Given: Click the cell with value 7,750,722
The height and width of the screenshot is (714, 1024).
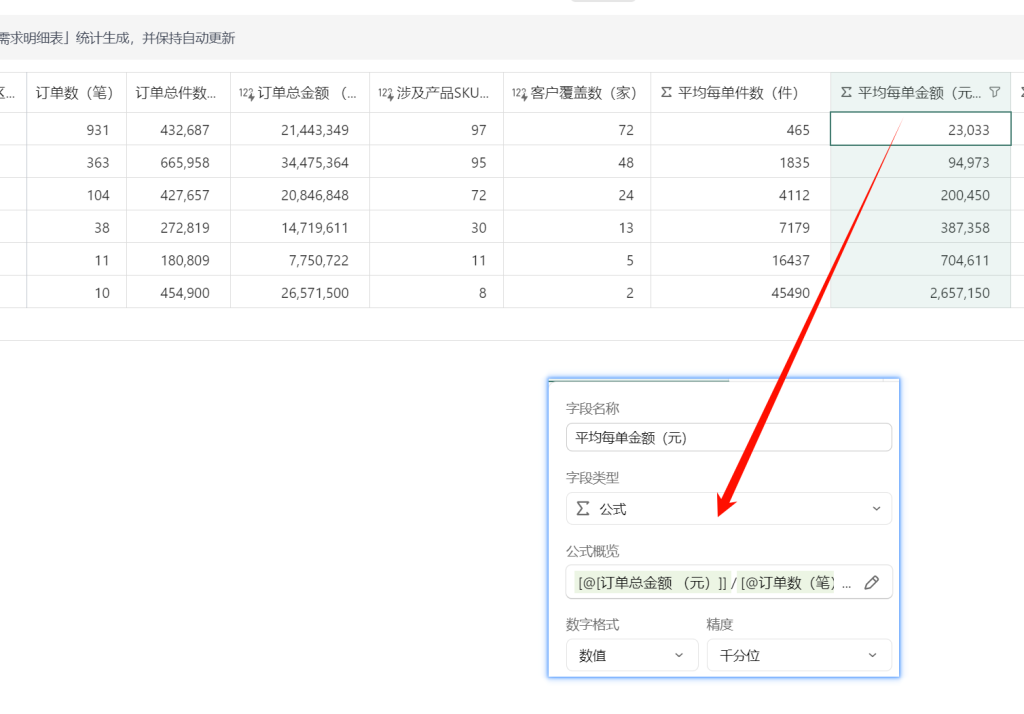Looking at the screenshot, I should point(300,260).
